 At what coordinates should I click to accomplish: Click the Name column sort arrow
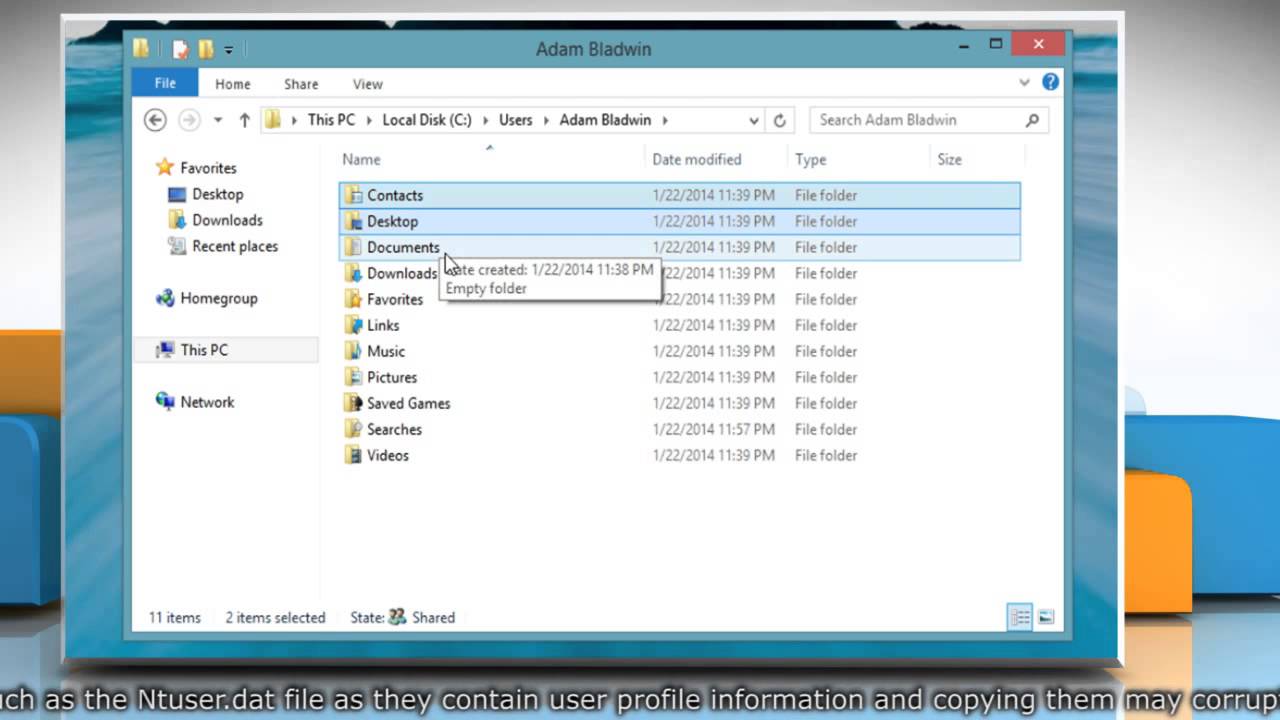489,146
